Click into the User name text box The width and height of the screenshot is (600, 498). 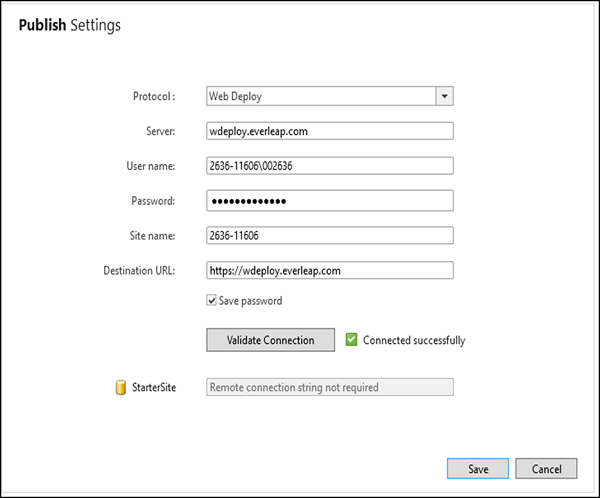point(330,166)
